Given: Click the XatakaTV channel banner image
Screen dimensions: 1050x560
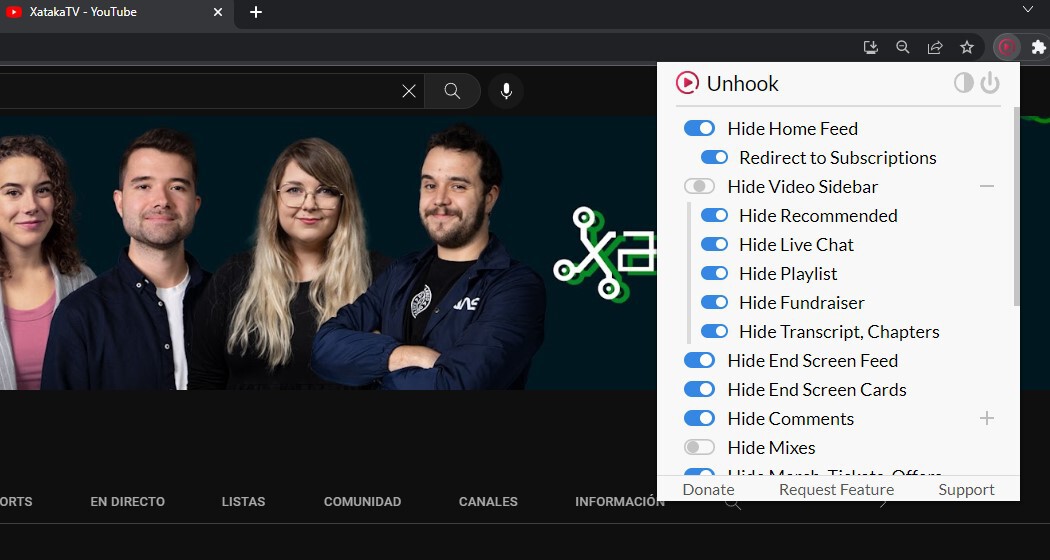Looking at the screenshot, I should [x=328, y=253].
